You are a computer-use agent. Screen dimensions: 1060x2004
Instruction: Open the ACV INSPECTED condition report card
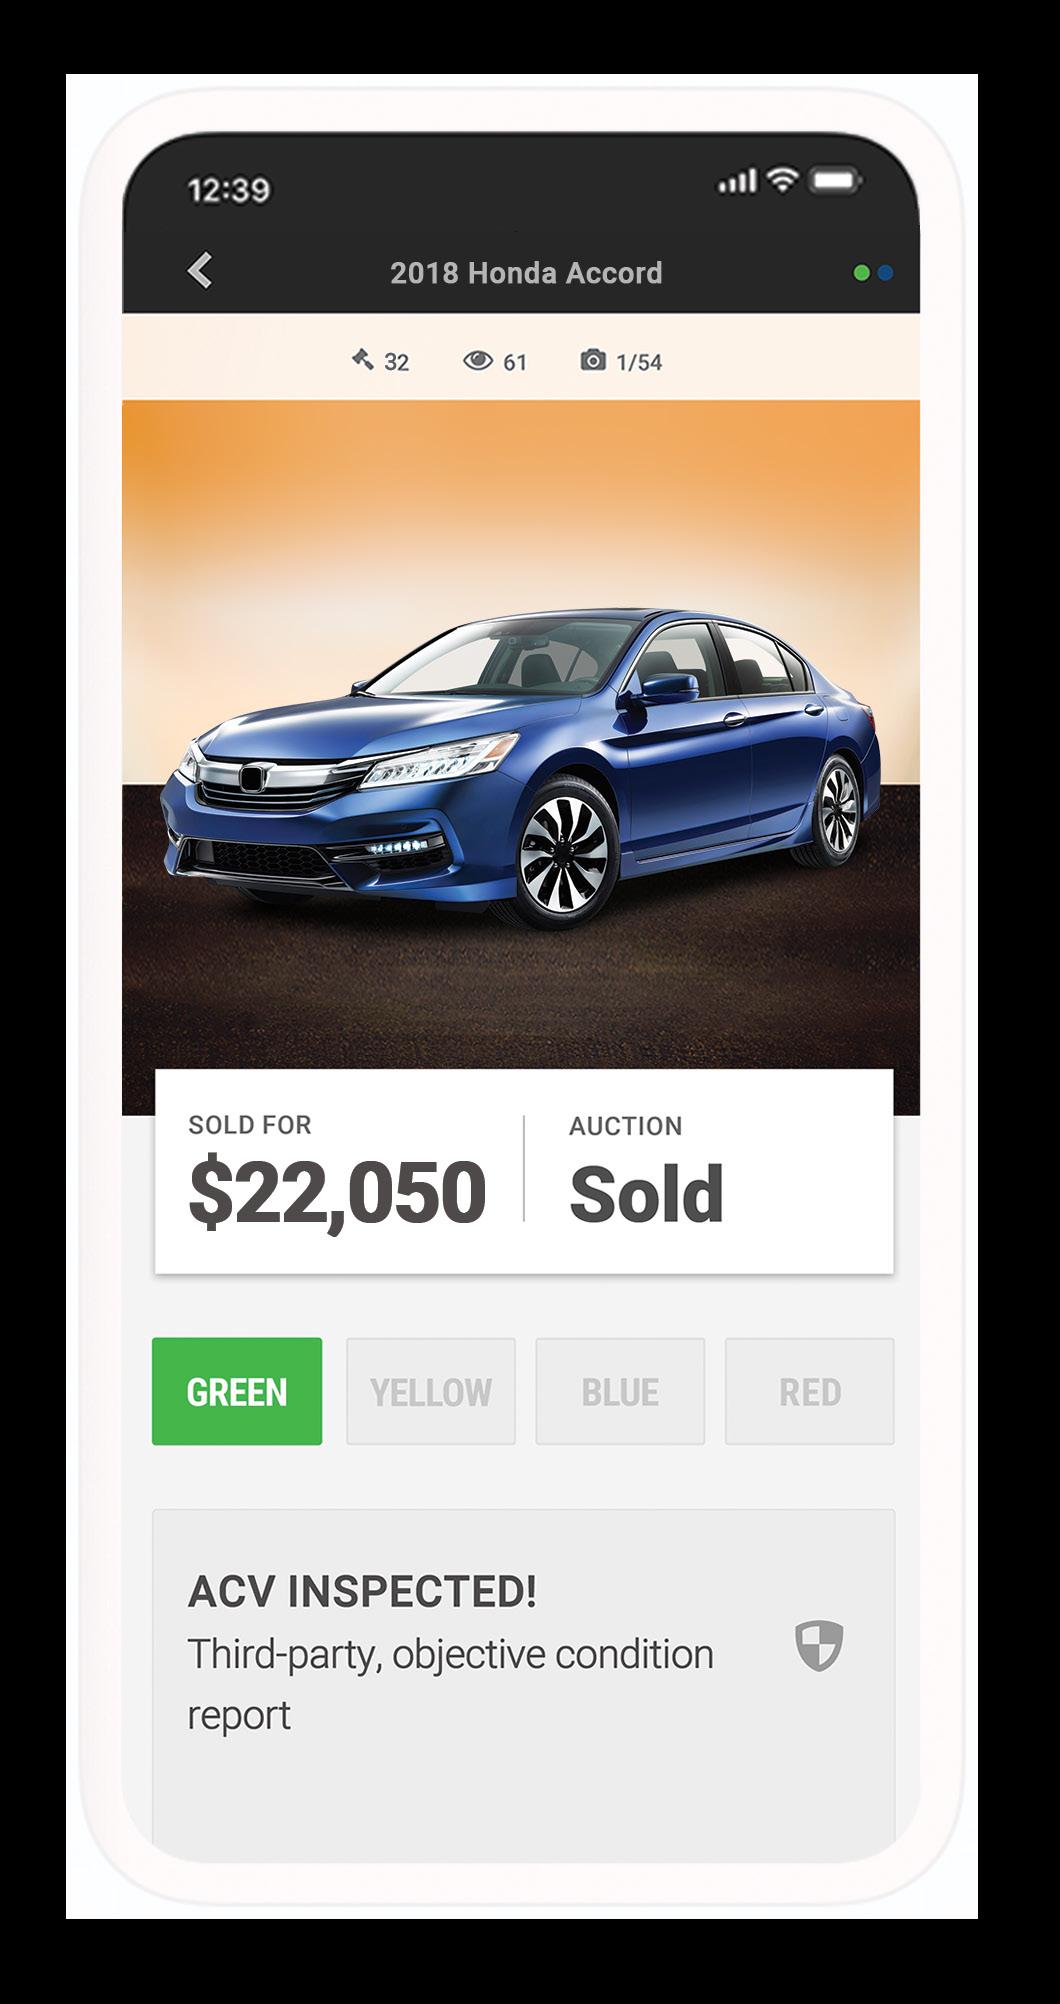pos(523,1685)
